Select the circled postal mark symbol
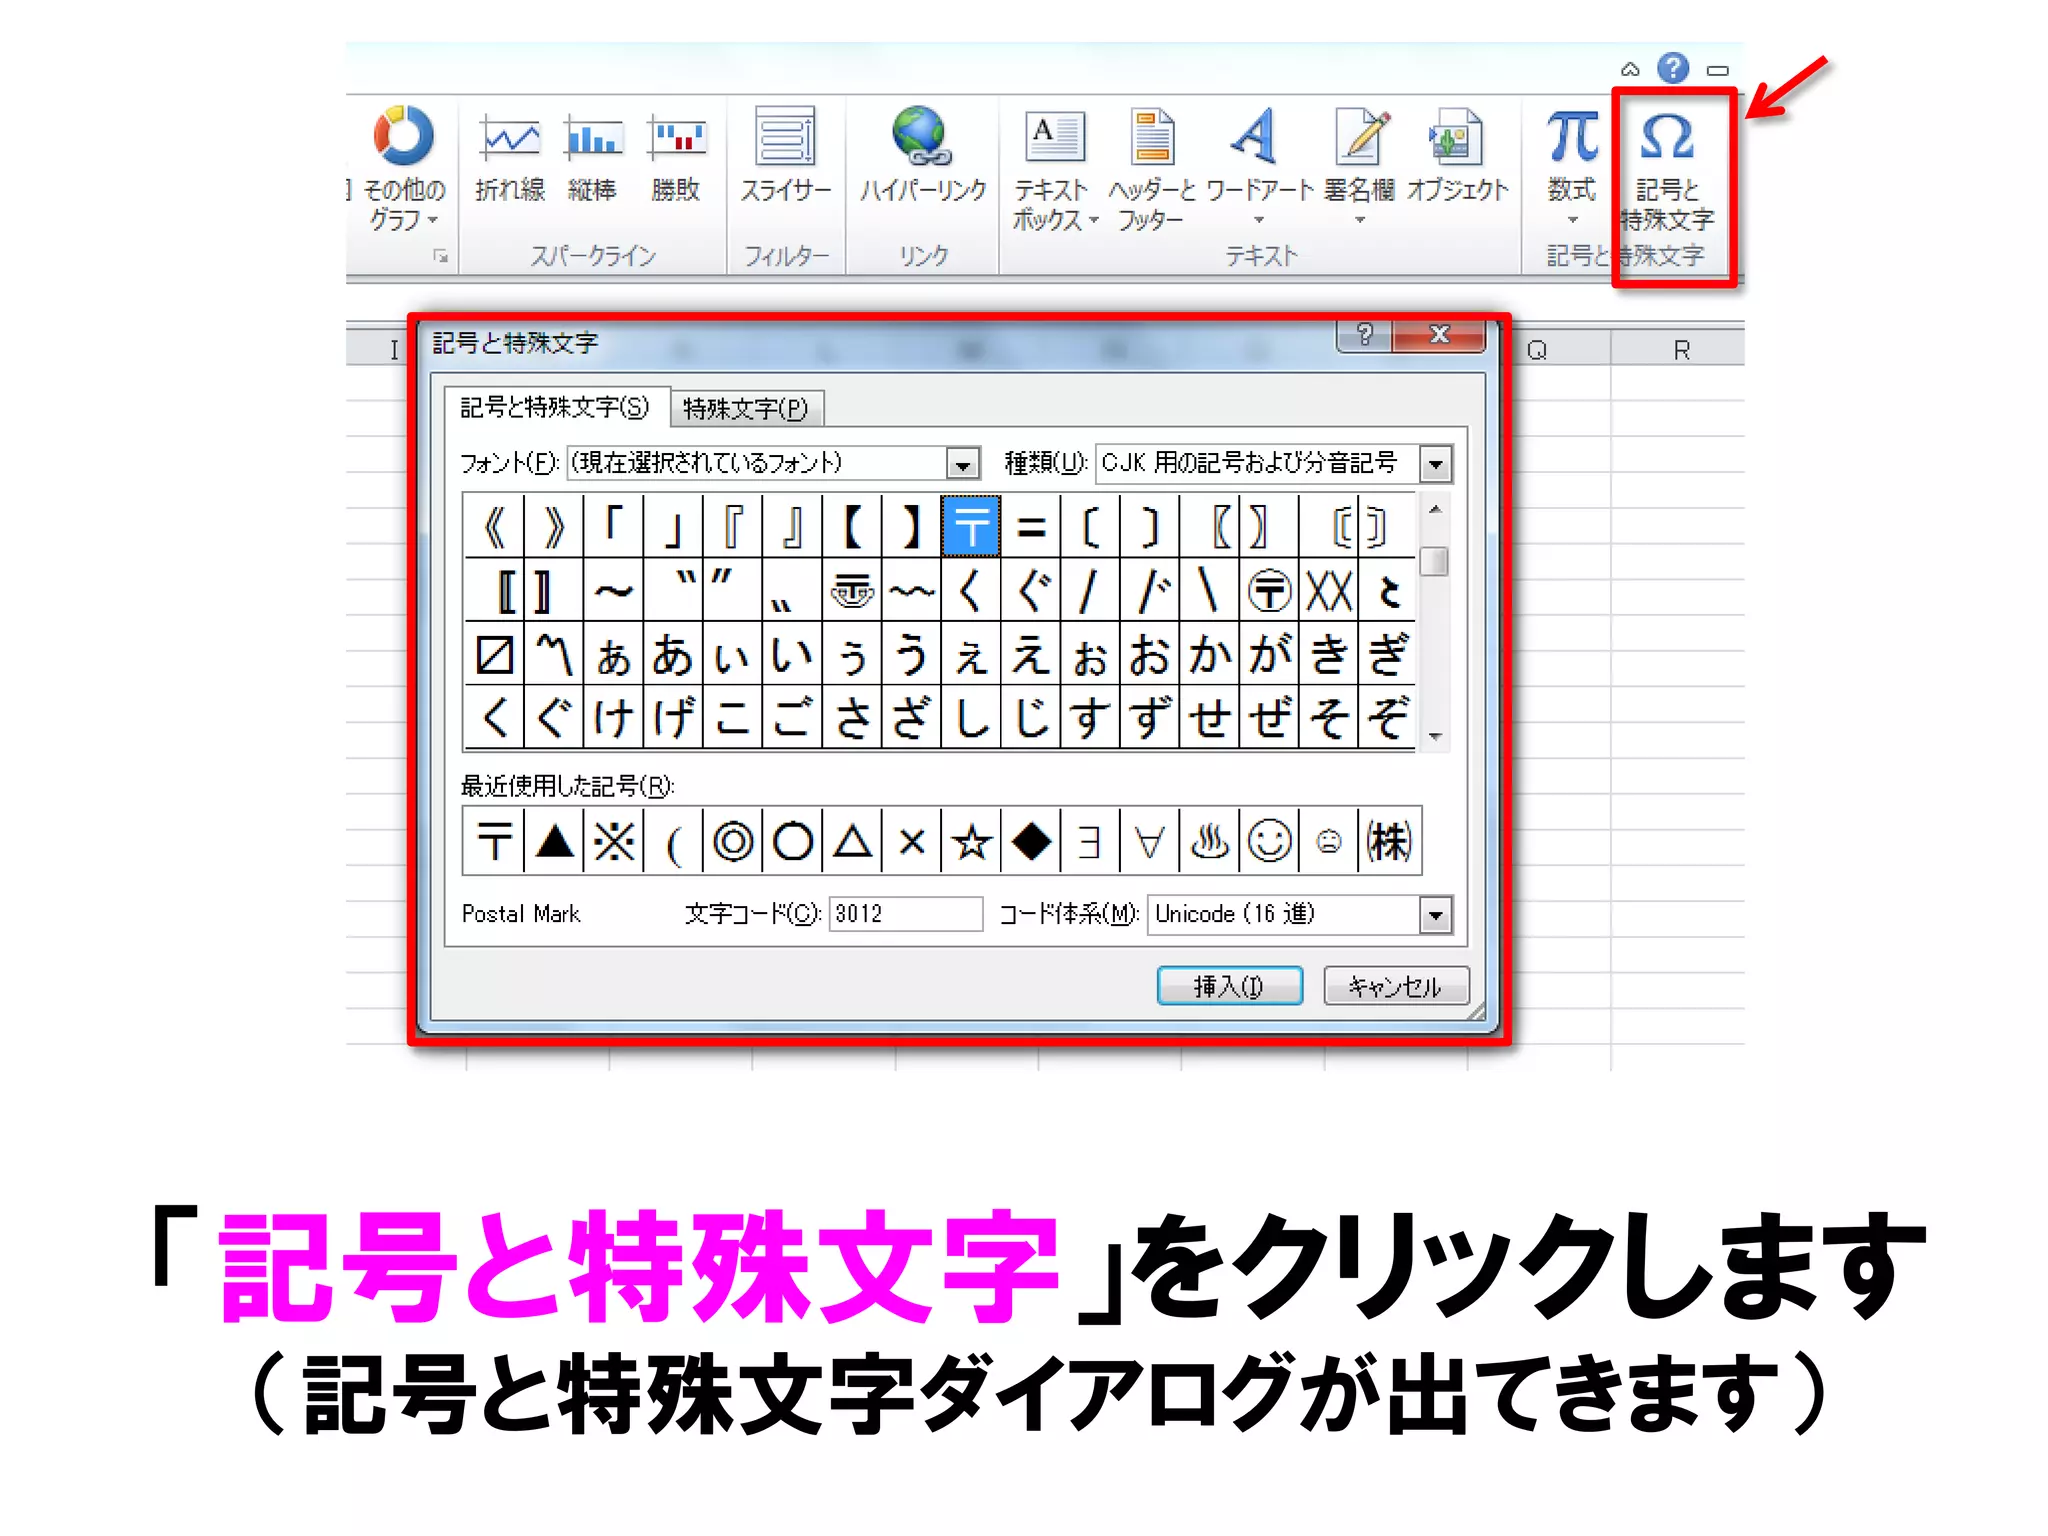Image resolution: width=2048 pixels, height=1536 pixels. click(1269, 590)
